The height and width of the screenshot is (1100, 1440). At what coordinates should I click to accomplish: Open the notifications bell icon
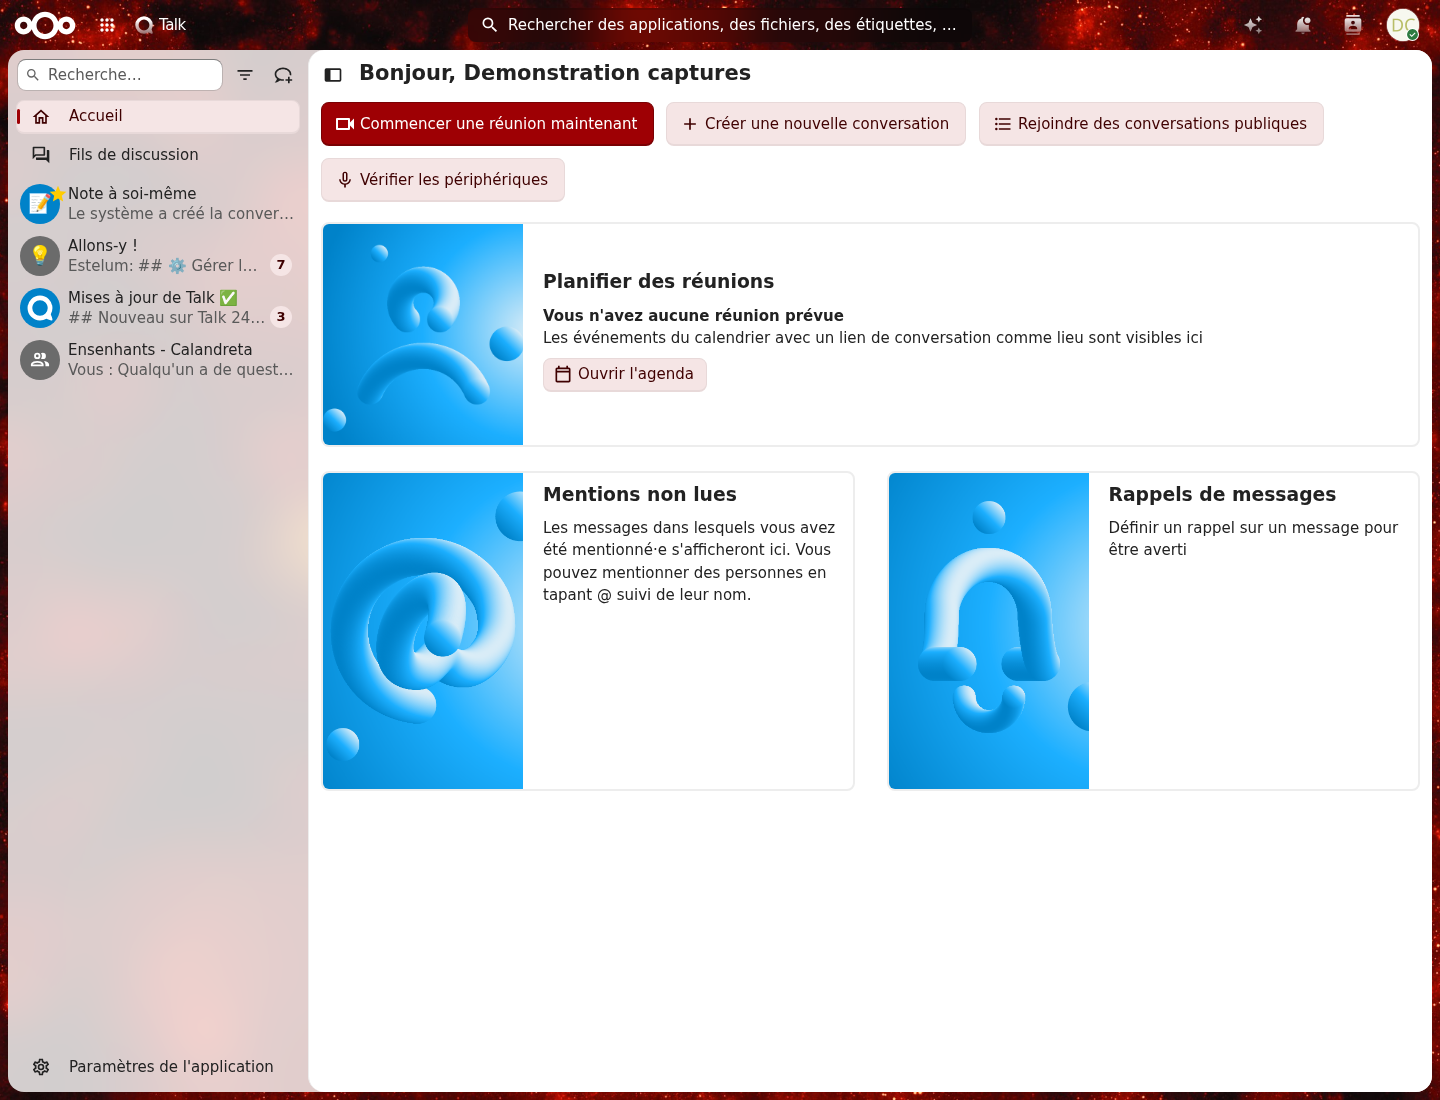(1303, 25)
